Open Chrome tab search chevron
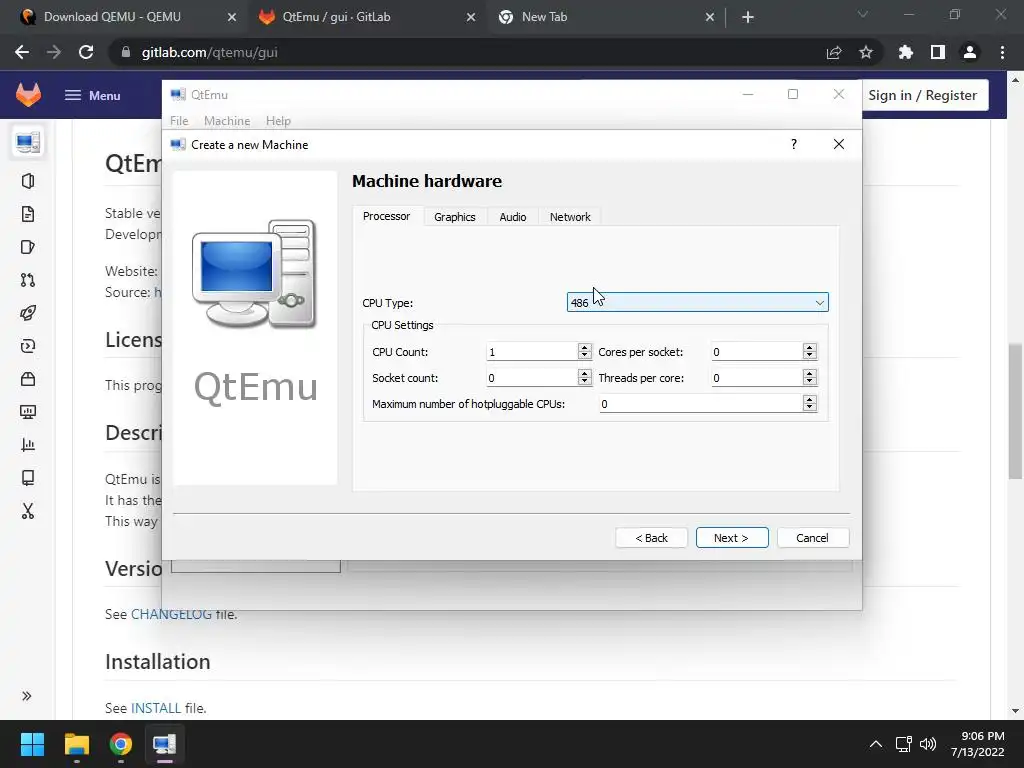Screen dimensions: 1024x768 click(x=863, y=14)
